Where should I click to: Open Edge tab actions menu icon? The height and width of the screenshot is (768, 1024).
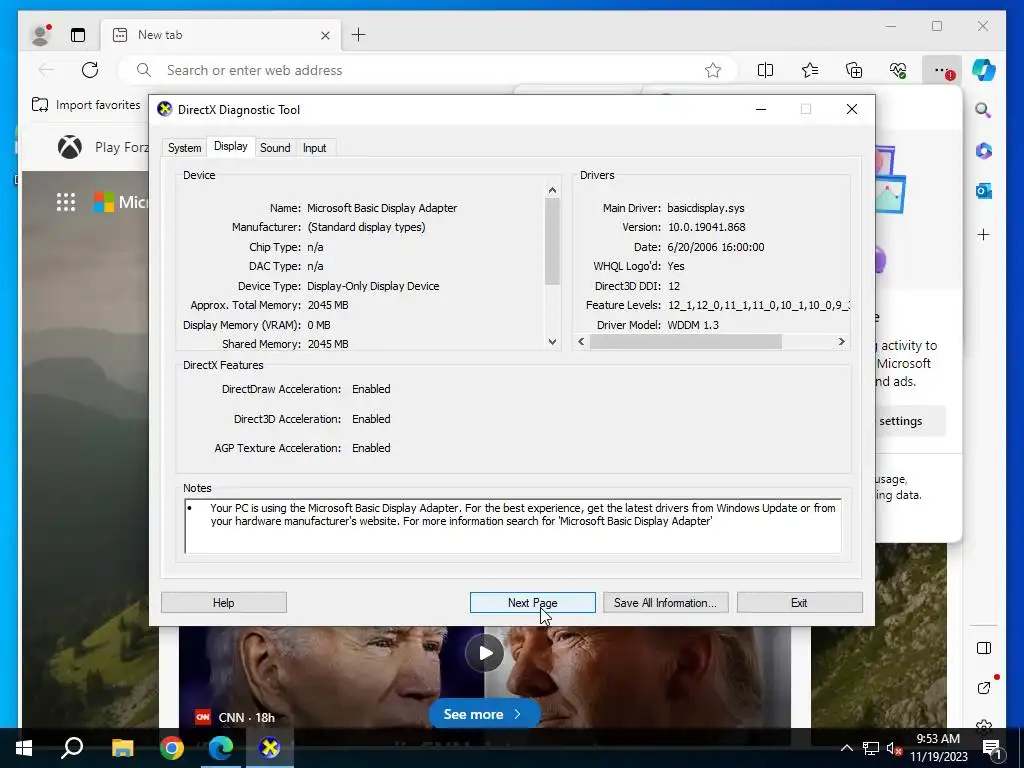point(78,35)
